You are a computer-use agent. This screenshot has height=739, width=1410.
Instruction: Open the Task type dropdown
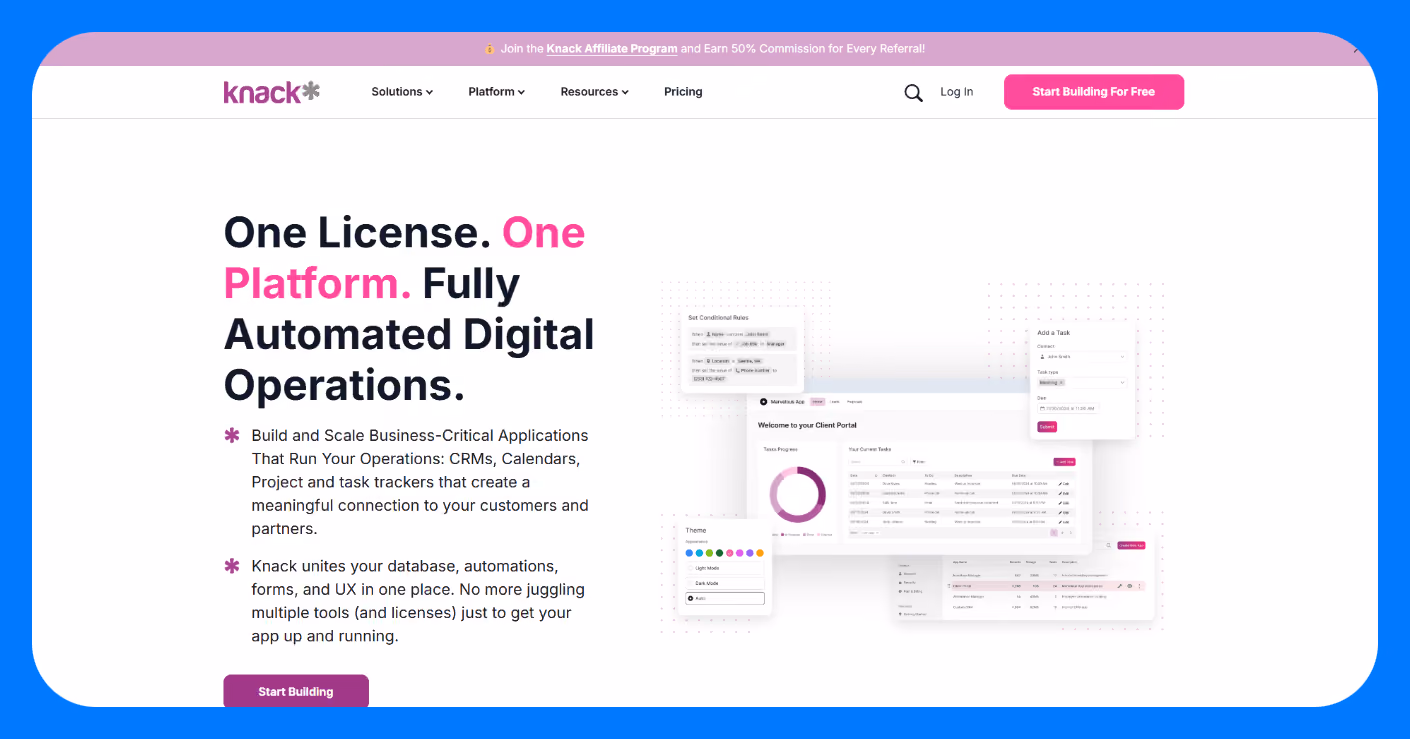(x=1082, y=382)
